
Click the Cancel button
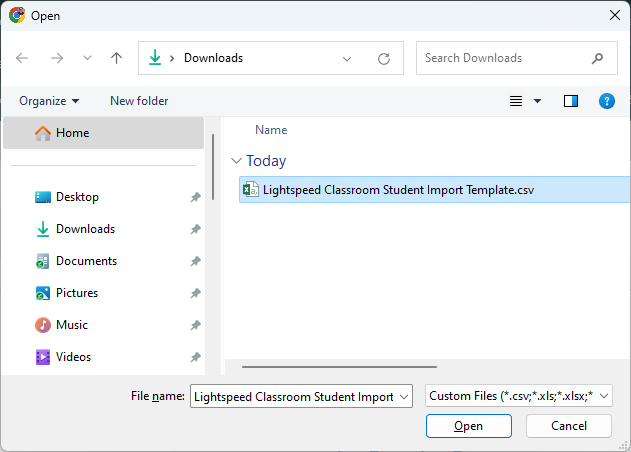pos(569,426)
